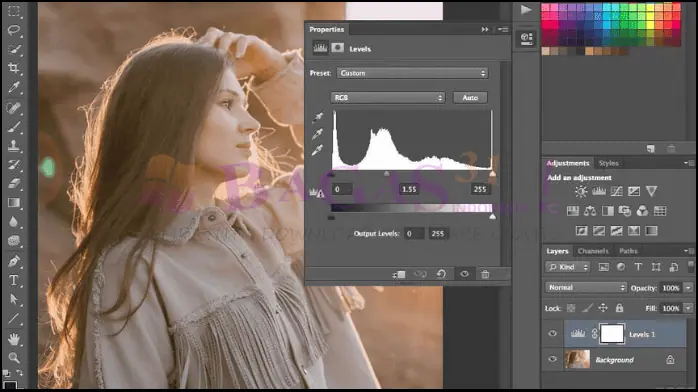This screenshot has width=698, height=392.
Task: Select the Crop tool
Action: 14,68
